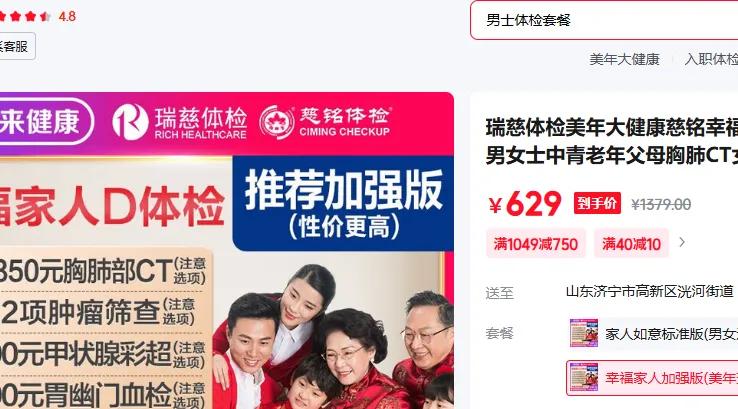Click the 慈铭体检 circular logo icon
This screenshot has height=409, width=738.
pyautogui.click(x=278, y=122)
